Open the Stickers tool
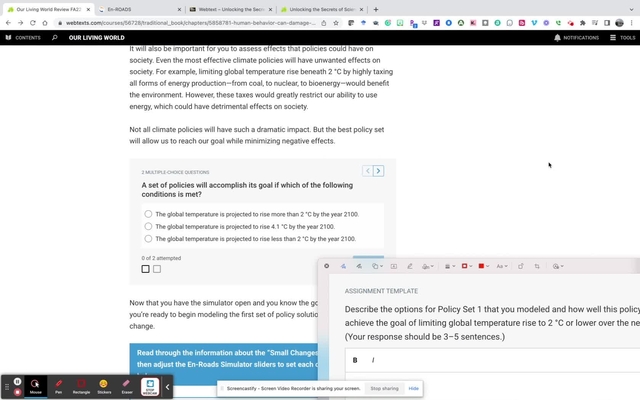 tap(104, 385)
